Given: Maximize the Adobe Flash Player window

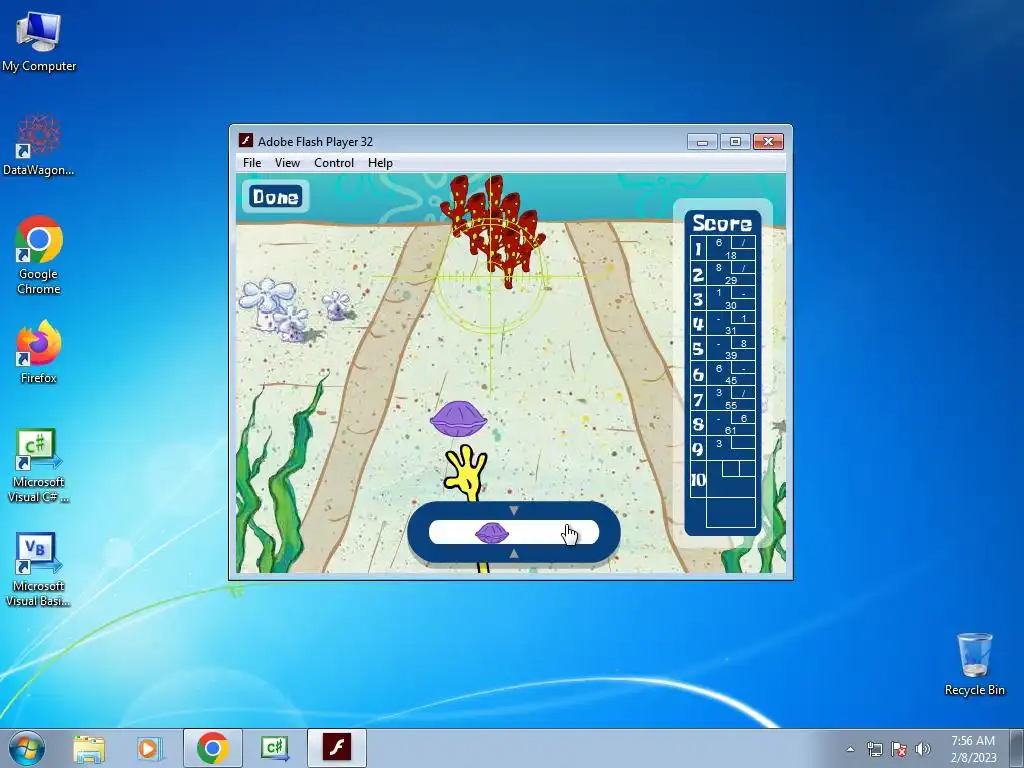Looking at the screenshot, I should click(x=735, y=142).
